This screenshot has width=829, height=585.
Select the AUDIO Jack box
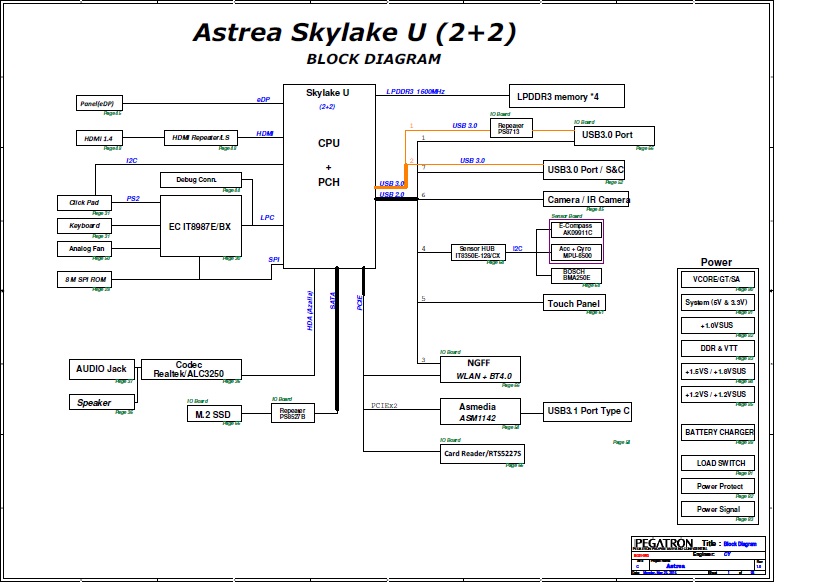pos(101,369)
